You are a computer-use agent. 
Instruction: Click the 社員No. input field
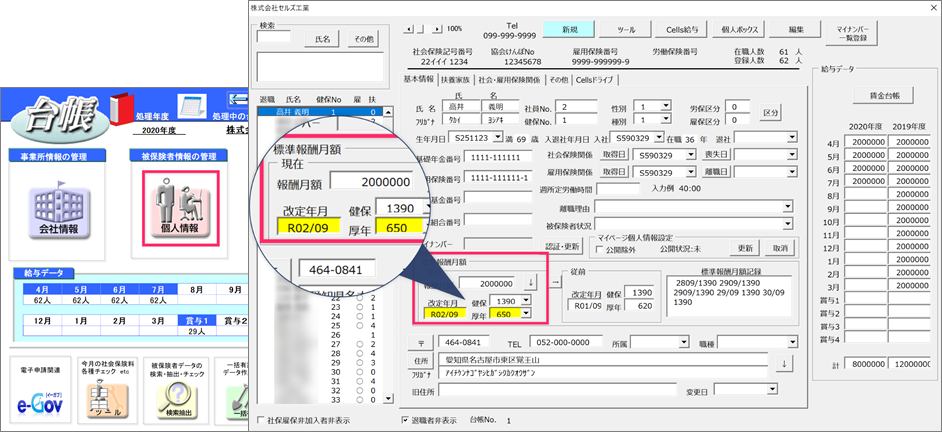pos(576,106)
